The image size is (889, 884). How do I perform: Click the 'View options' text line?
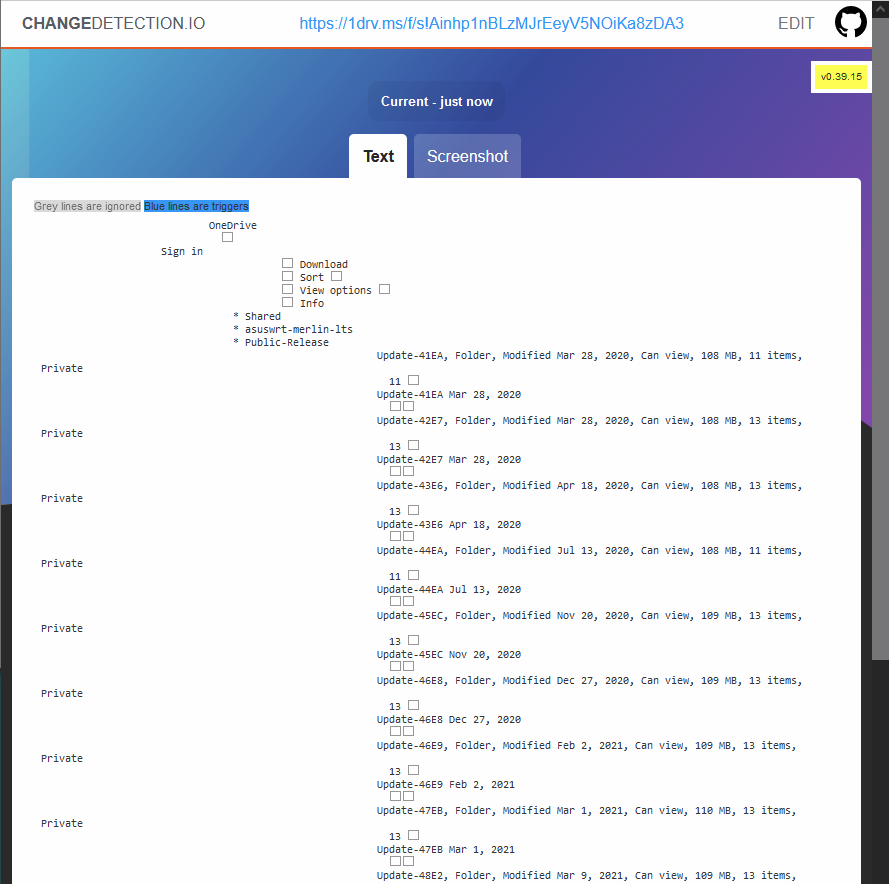pos(335,290)
